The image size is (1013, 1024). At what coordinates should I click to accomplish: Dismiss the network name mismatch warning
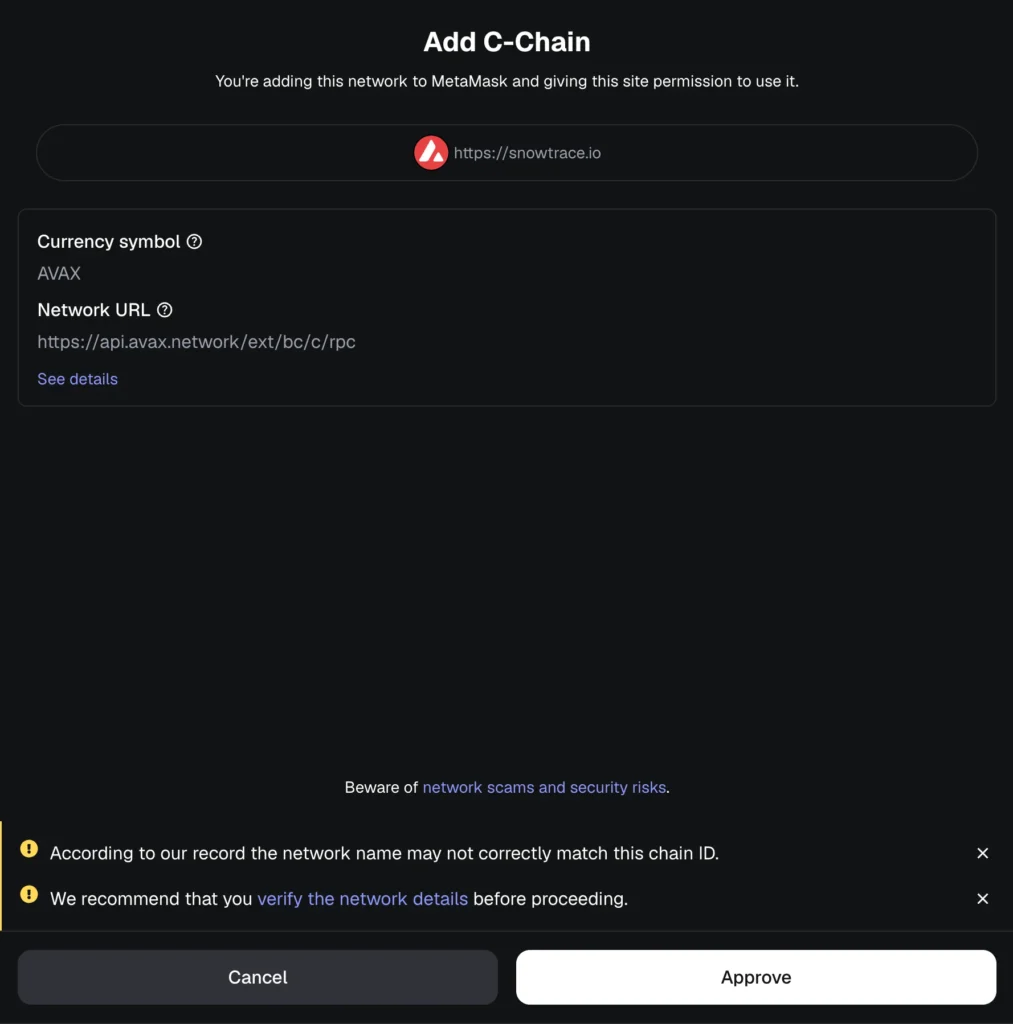(982, 853)
